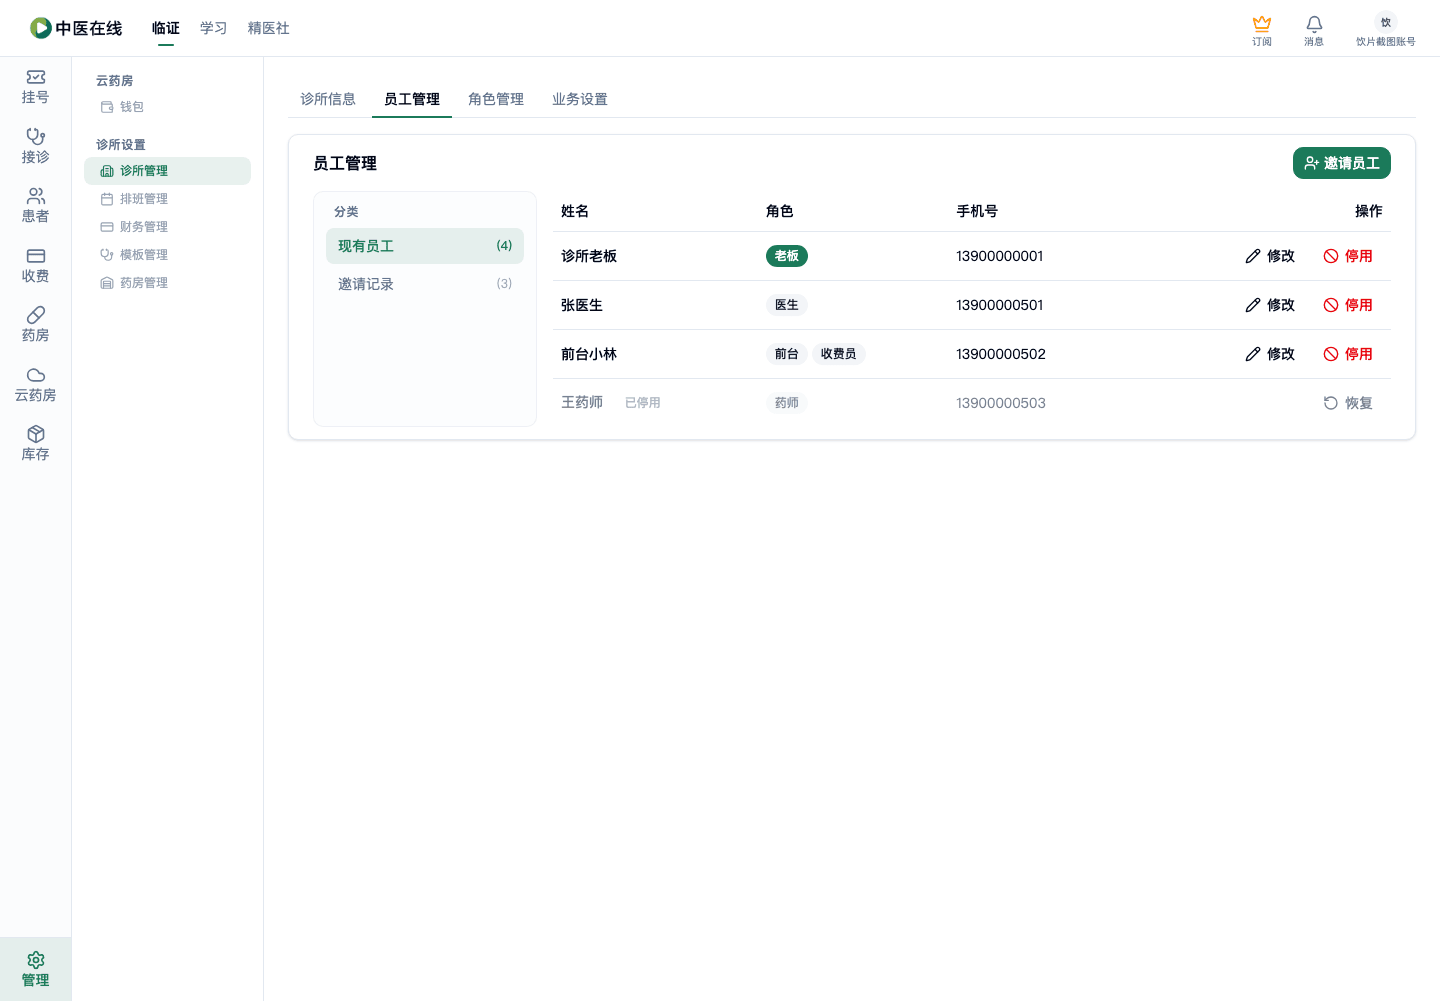1440x1001 pixels.
Task: Open the 订阅 crown icon
Action: pyautogui.click(x=1262, y=30)
